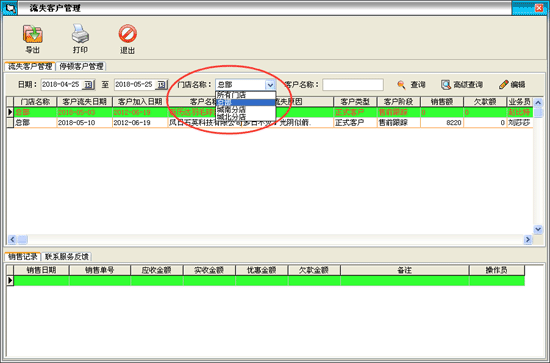Screen dimensions: 550x363
Task: Click the 导出 export icon
Action: (33, 34)
